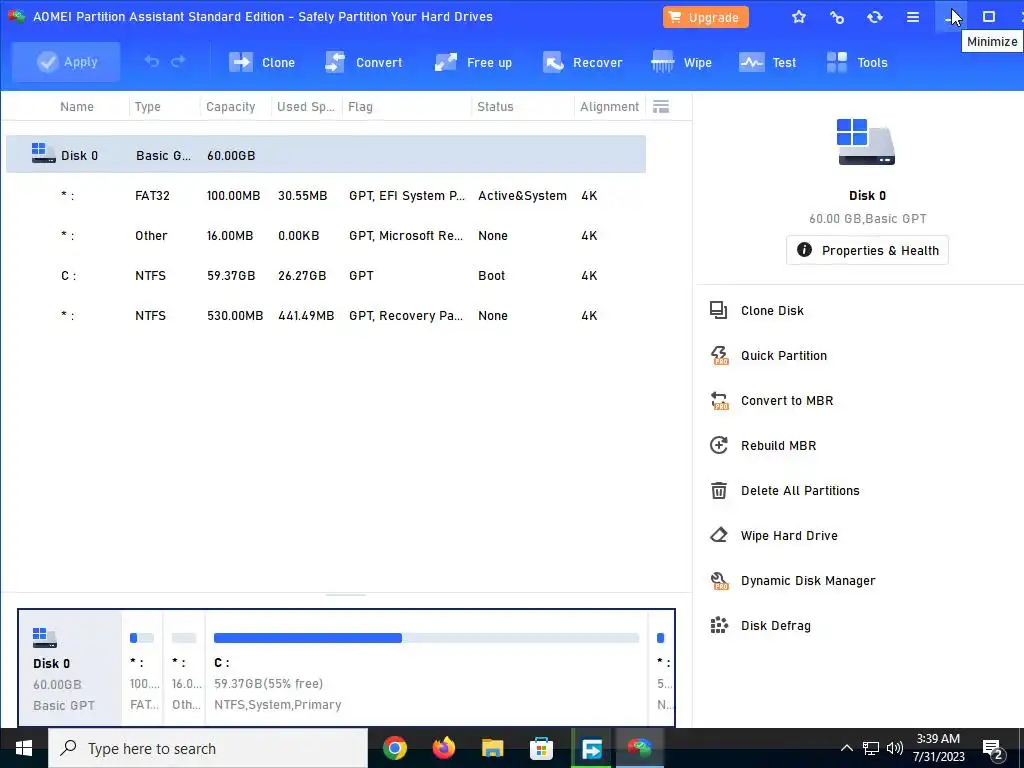Screen dimensions: 1024x768
Task: Open Microsoft Store from the taskbar
Action: 541,748
